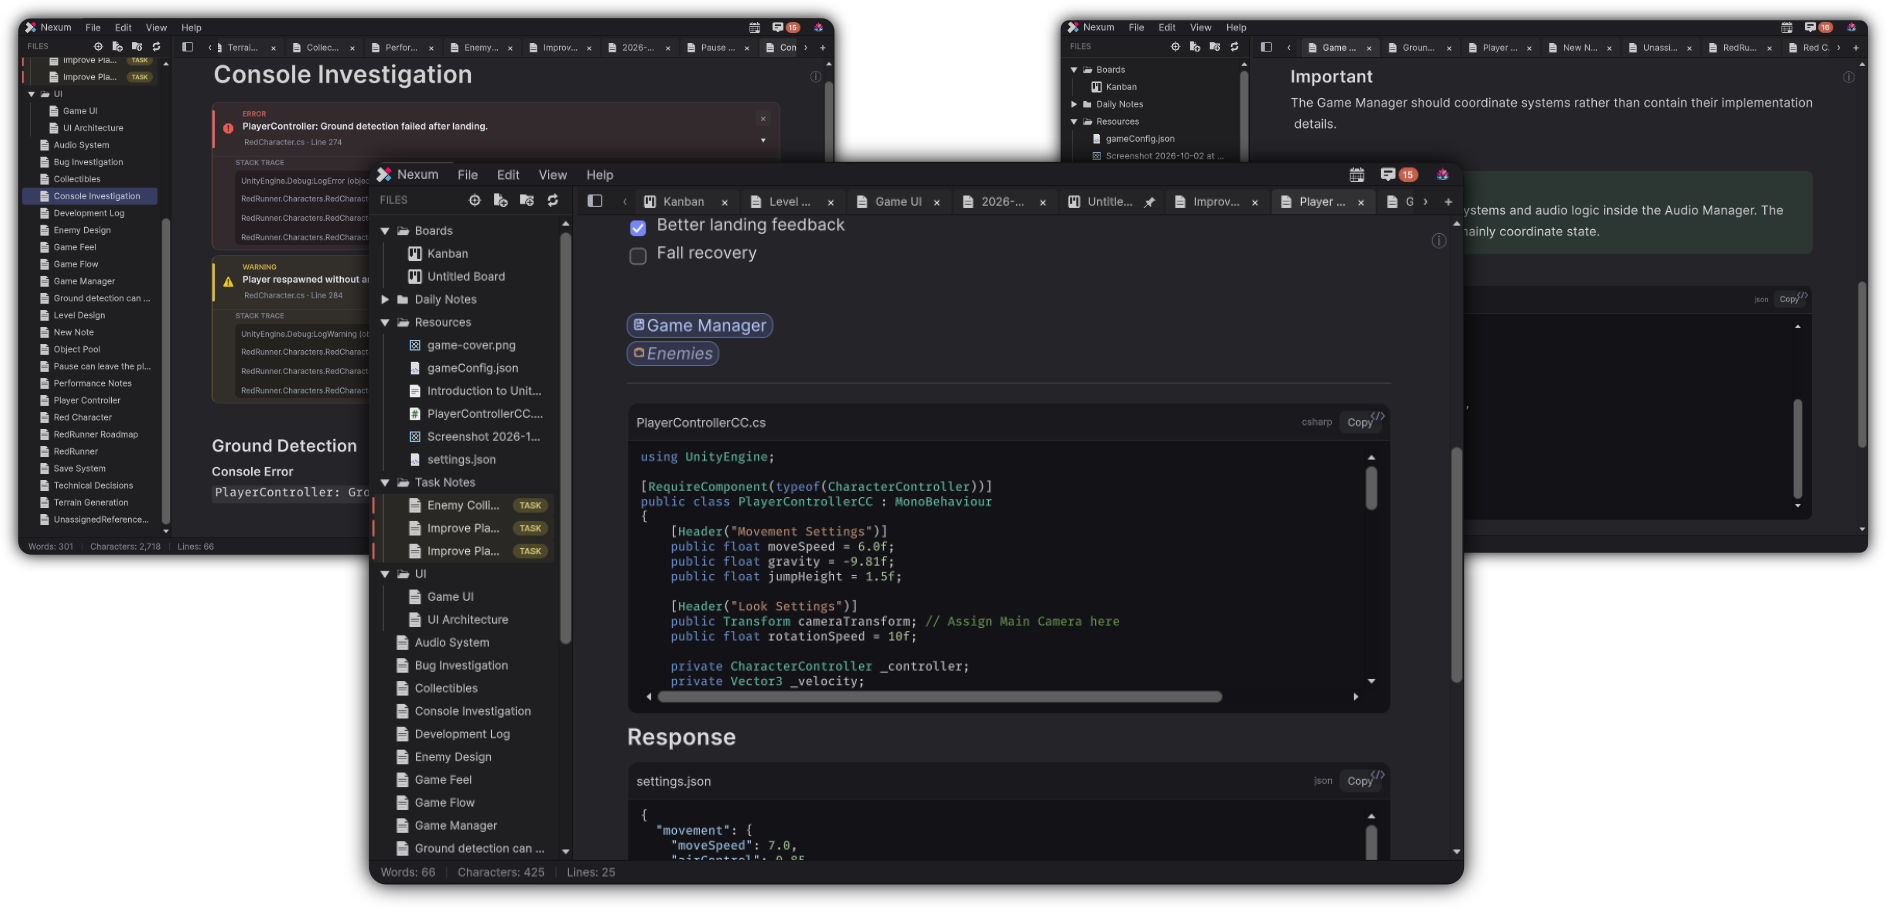Click the locate-file target icon in front window
The width and height of the screenshot is (1886, 909).
[x=475, y=201]
